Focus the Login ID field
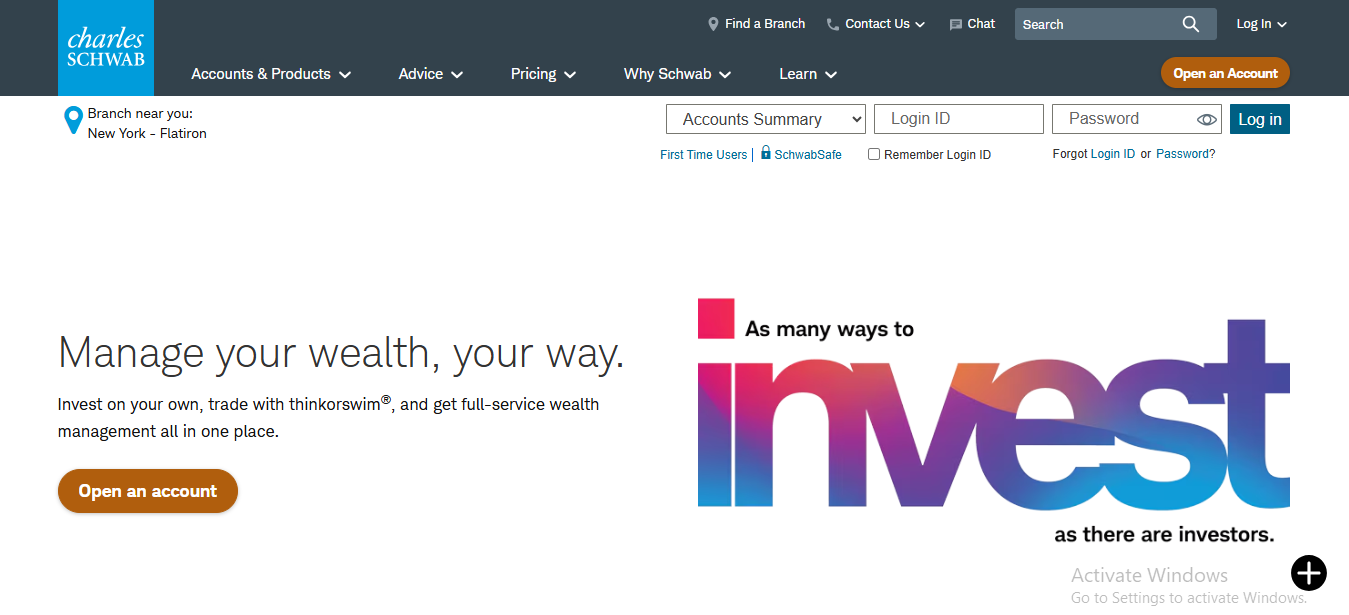 959,119
